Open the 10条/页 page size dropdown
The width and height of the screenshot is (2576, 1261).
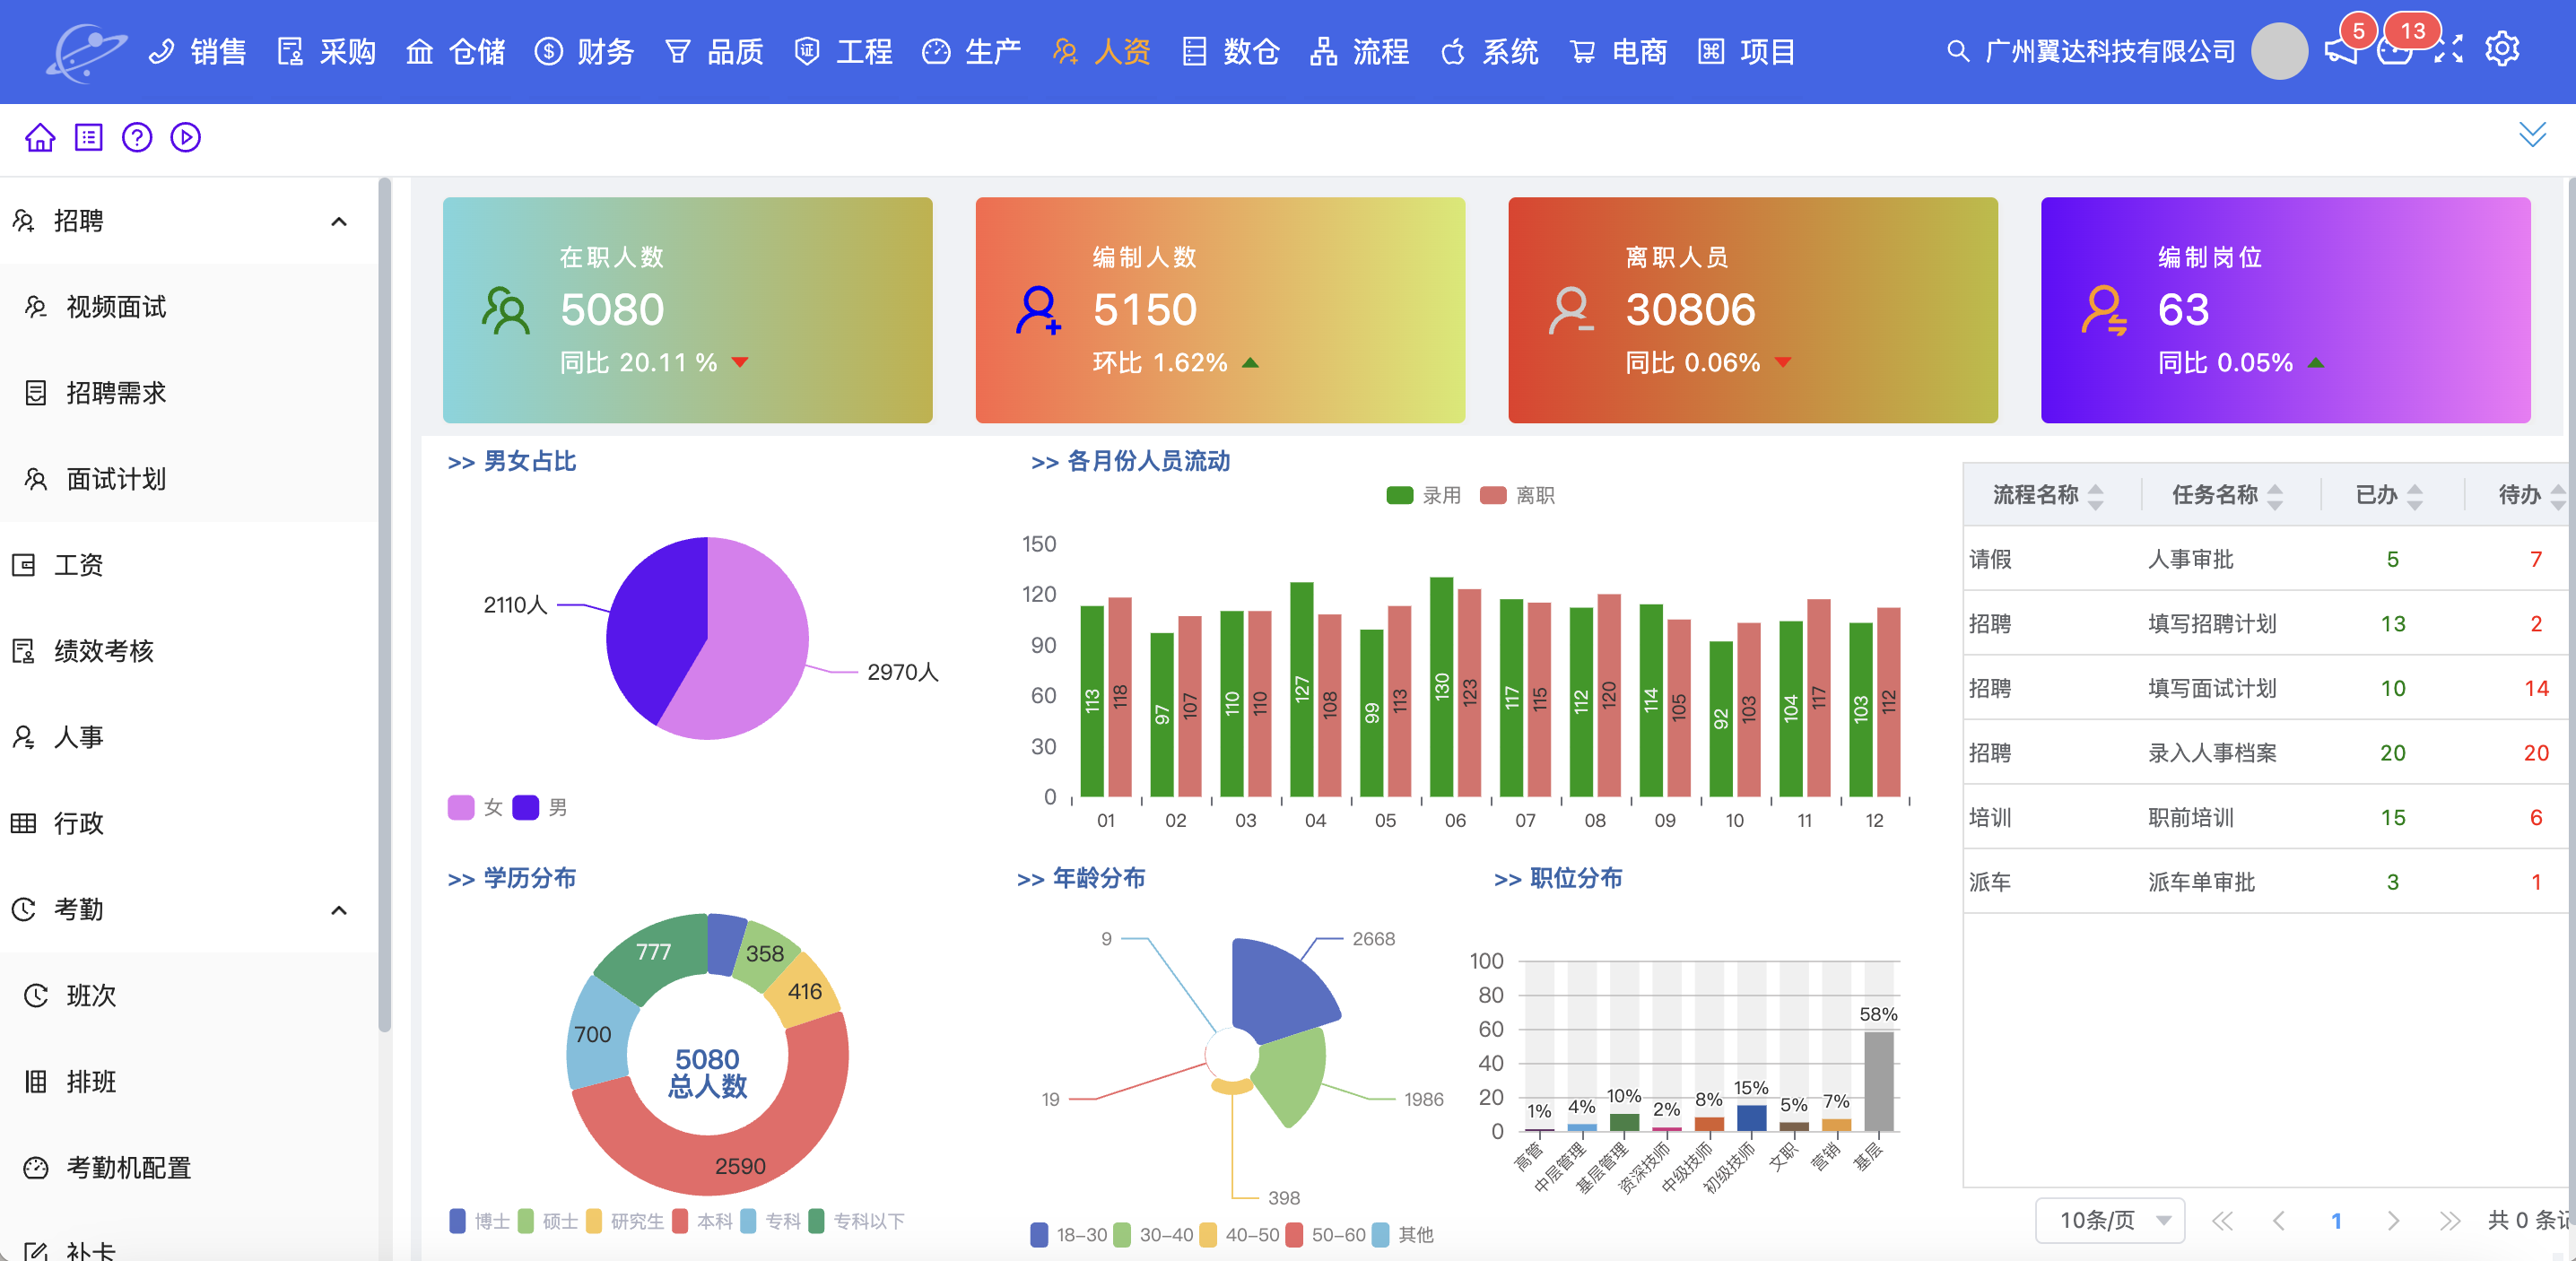pos(2110,1220)
